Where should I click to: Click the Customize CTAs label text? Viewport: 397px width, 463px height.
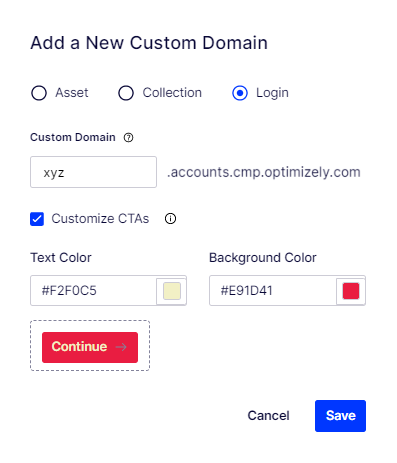(100, 219)
